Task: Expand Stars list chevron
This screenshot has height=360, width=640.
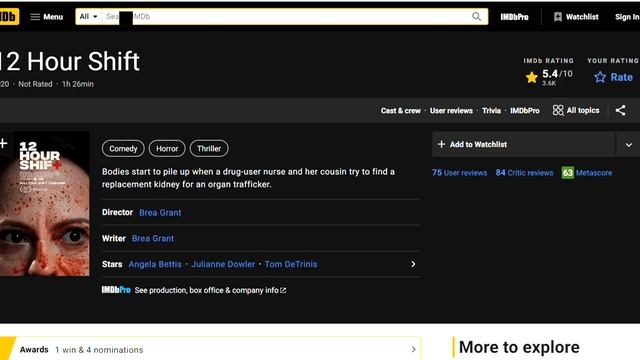Action: (x=413, y=264)
